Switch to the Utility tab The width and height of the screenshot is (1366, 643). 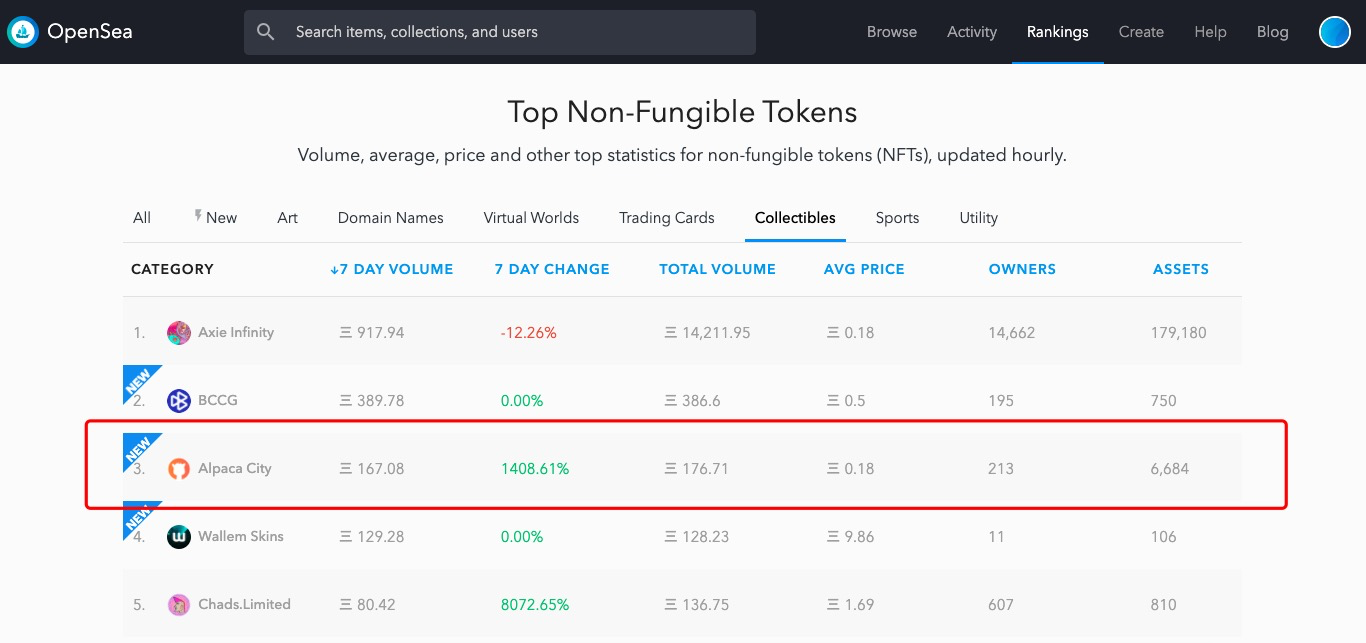coord(978,218)
